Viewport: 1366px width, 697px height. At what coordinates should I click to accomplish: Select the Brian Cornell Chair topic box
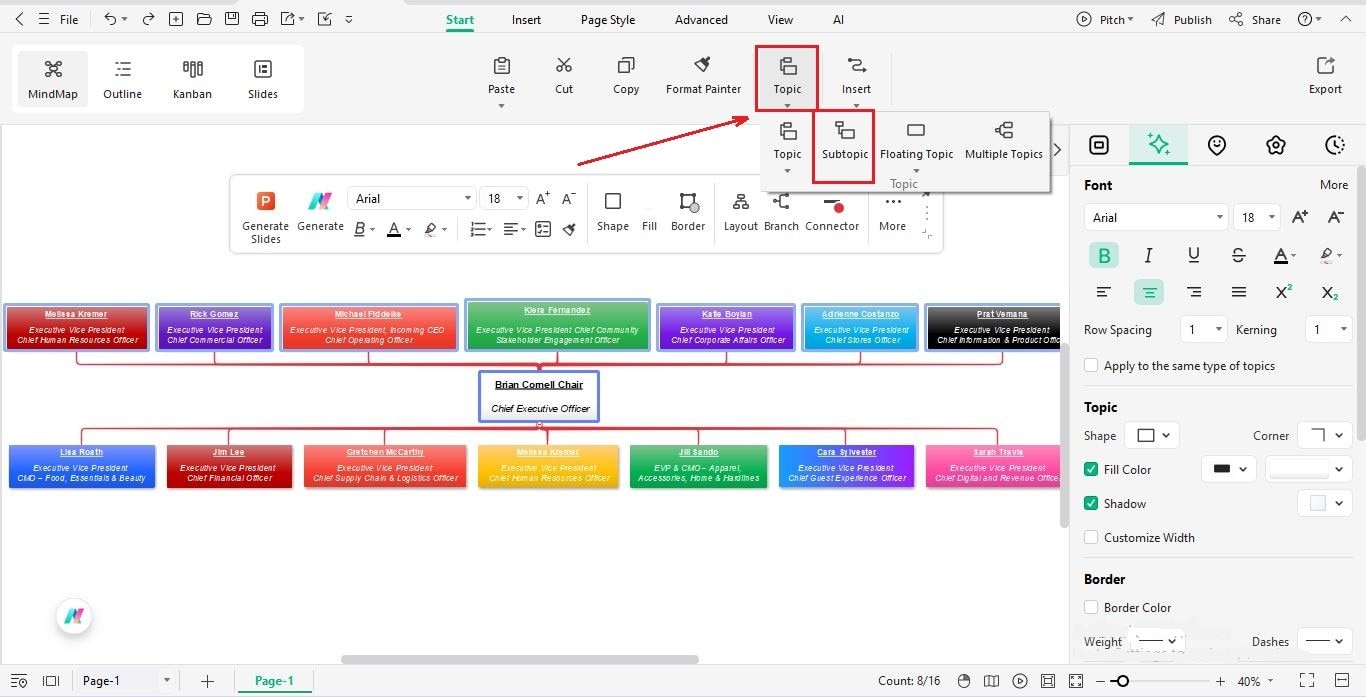539,396
